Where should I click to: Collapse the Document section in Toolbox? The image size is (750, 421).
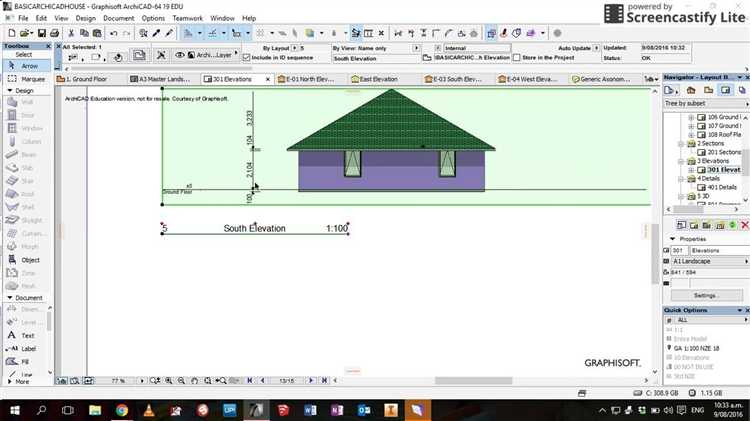[10, 298]
